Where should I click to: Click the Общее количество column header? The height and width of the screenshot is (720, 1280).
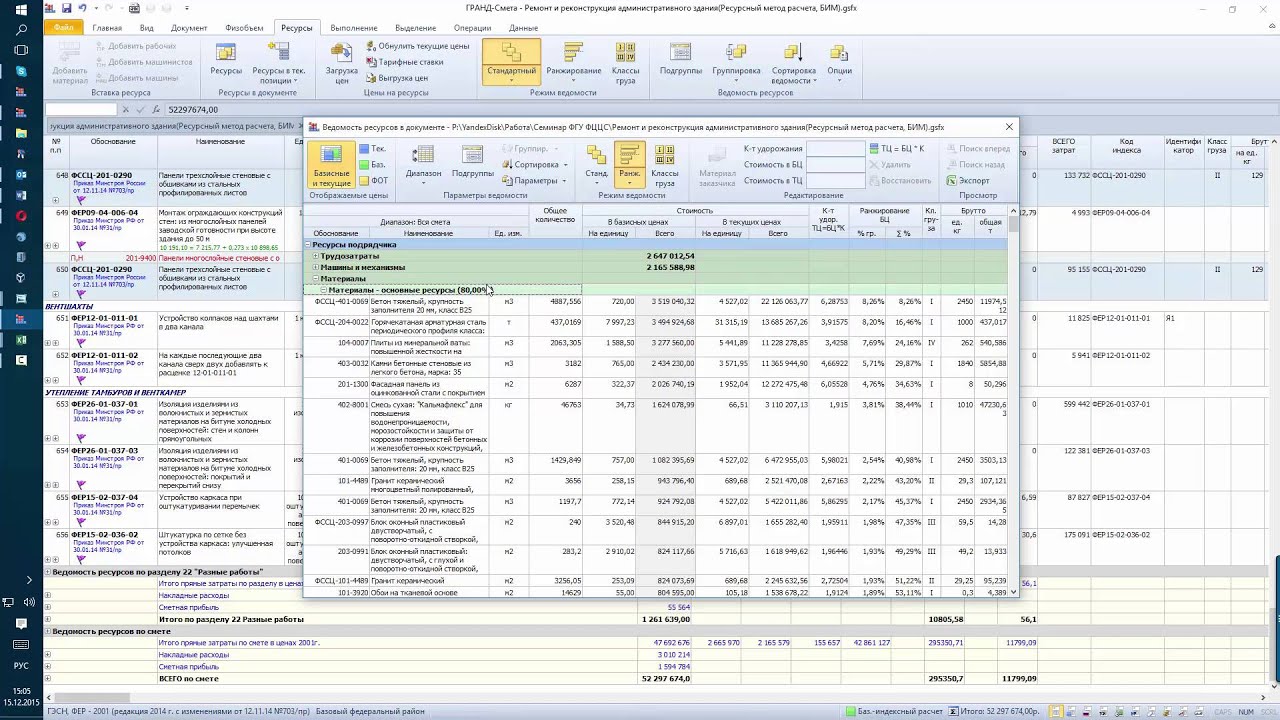click(x=555, y=216)
